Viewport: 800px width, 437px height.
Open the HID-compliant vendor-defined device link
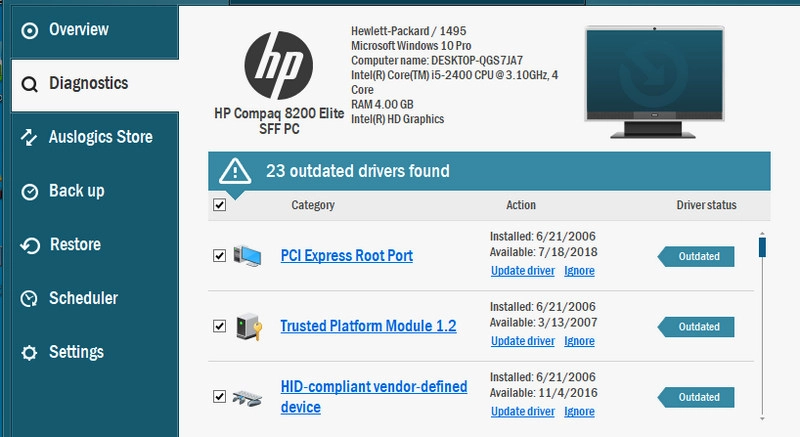tap(374, 397)
